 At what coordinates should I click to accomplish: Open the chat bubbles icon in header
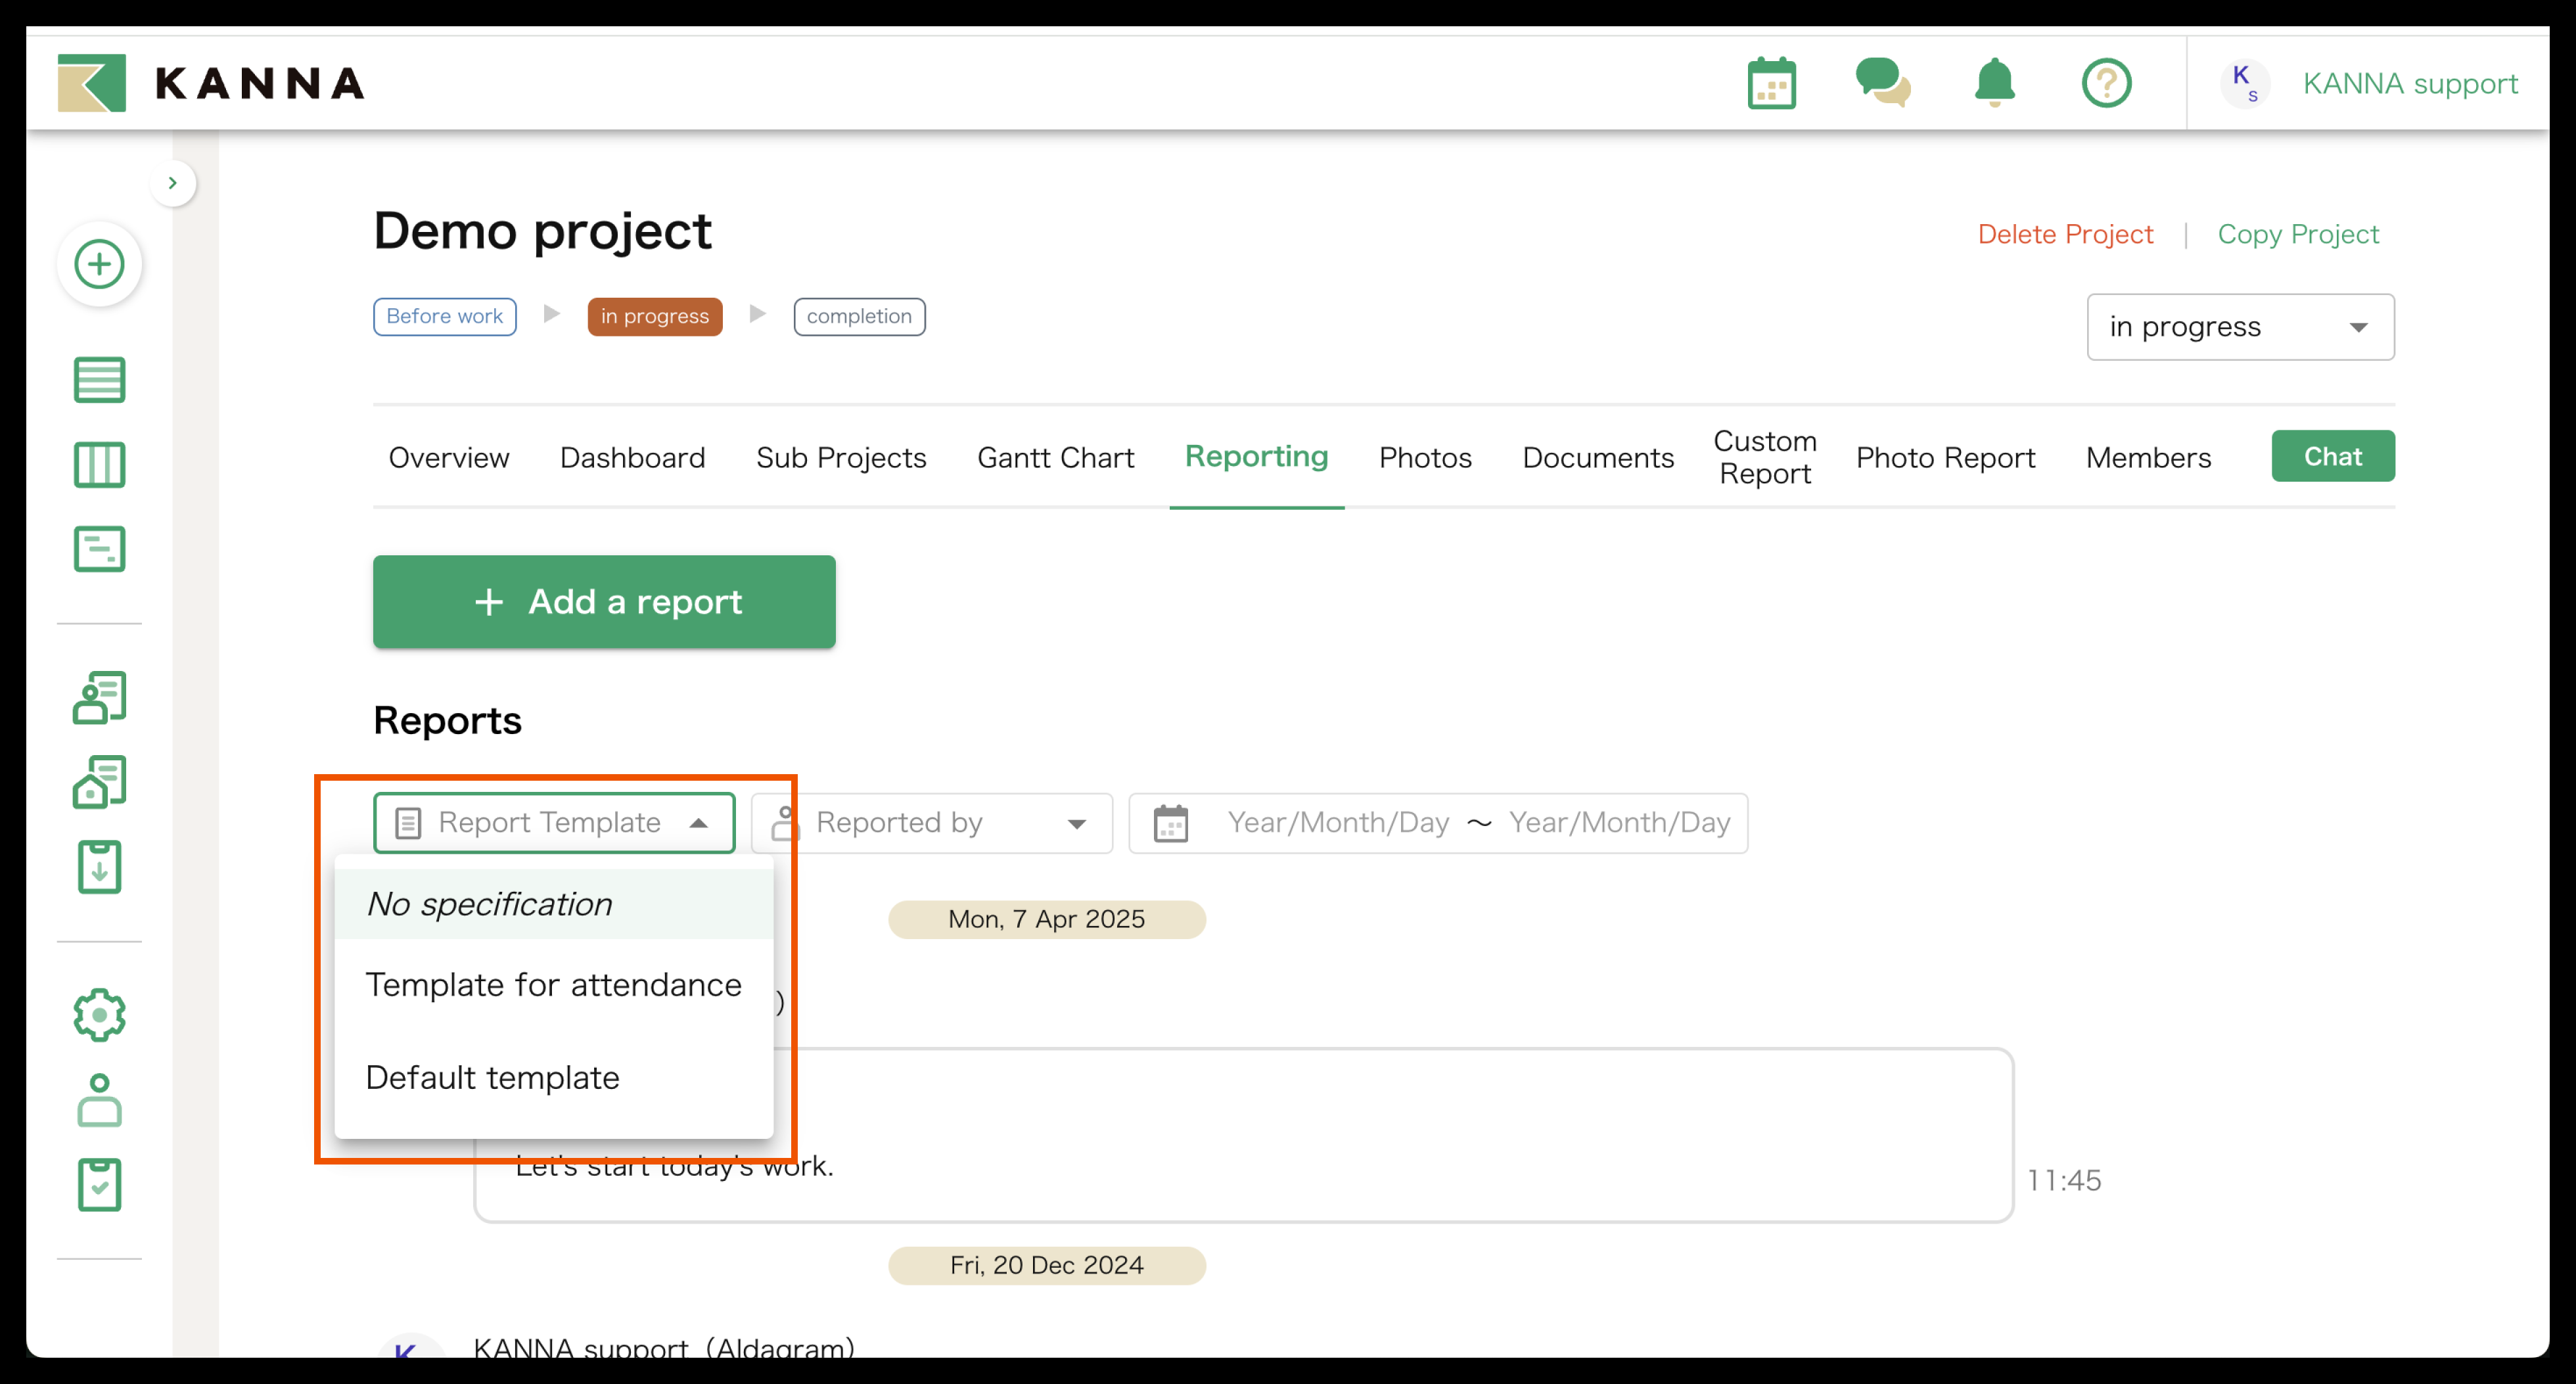tap(1882, 83)
